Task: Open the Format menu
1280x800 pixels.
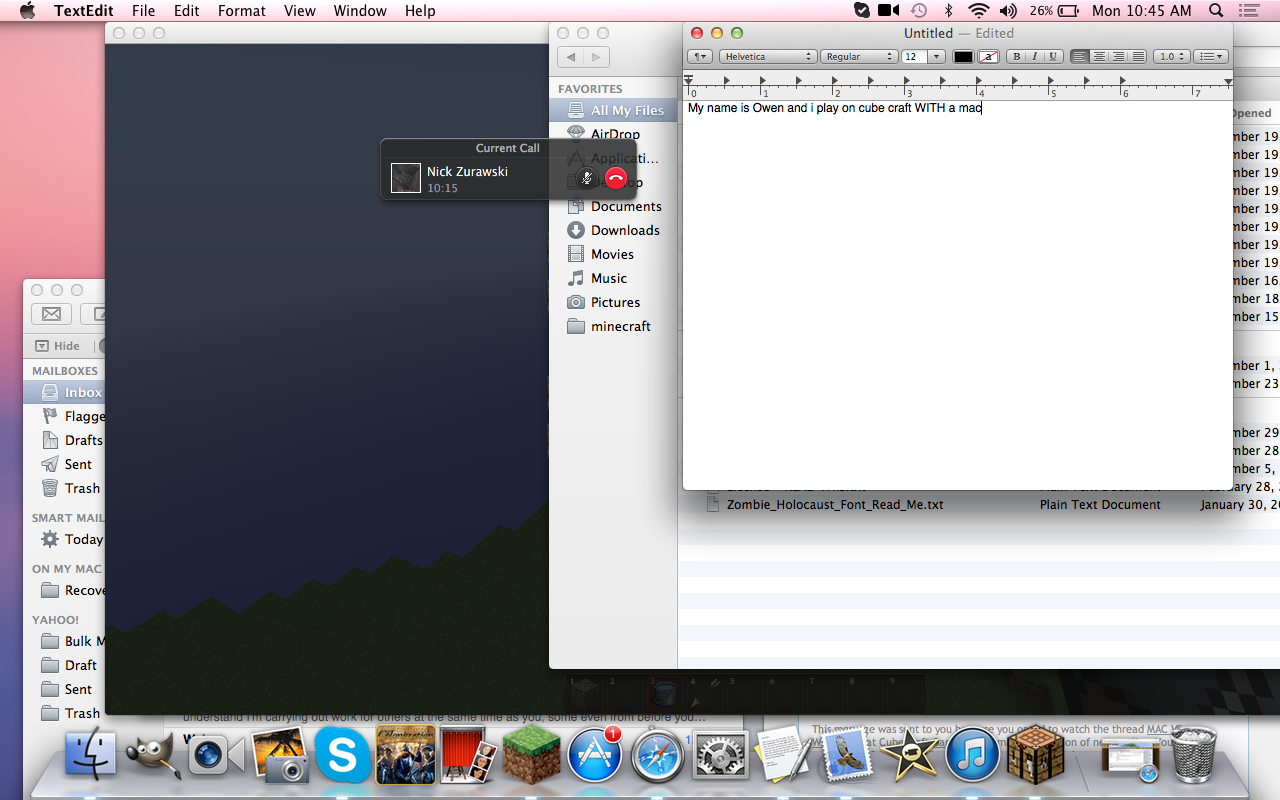Action: (242, 11)
